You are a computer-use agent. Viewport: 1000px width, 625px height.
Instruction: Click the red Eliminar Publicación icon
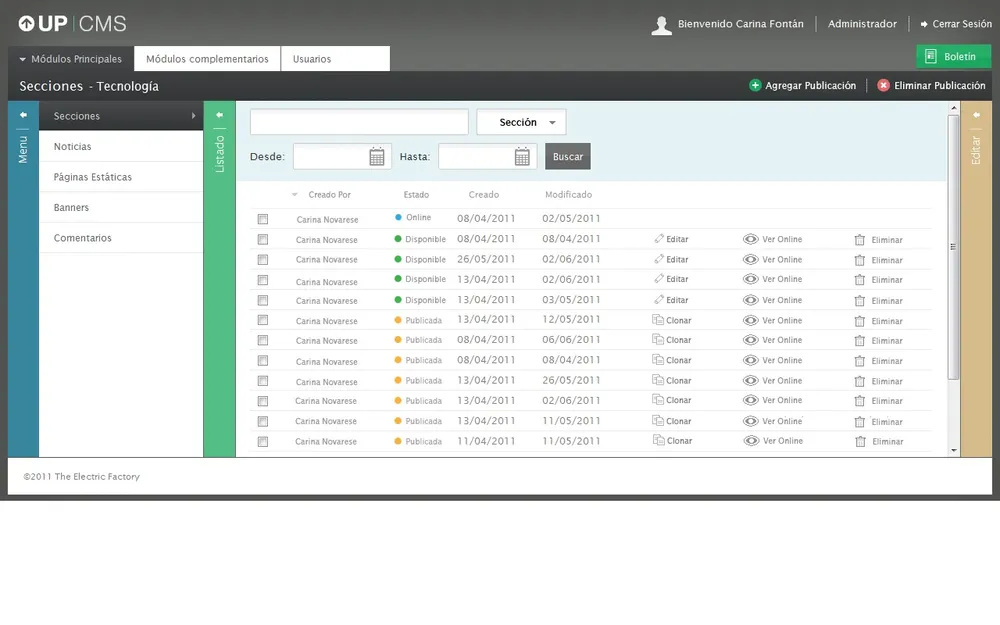tap(883, 86)
